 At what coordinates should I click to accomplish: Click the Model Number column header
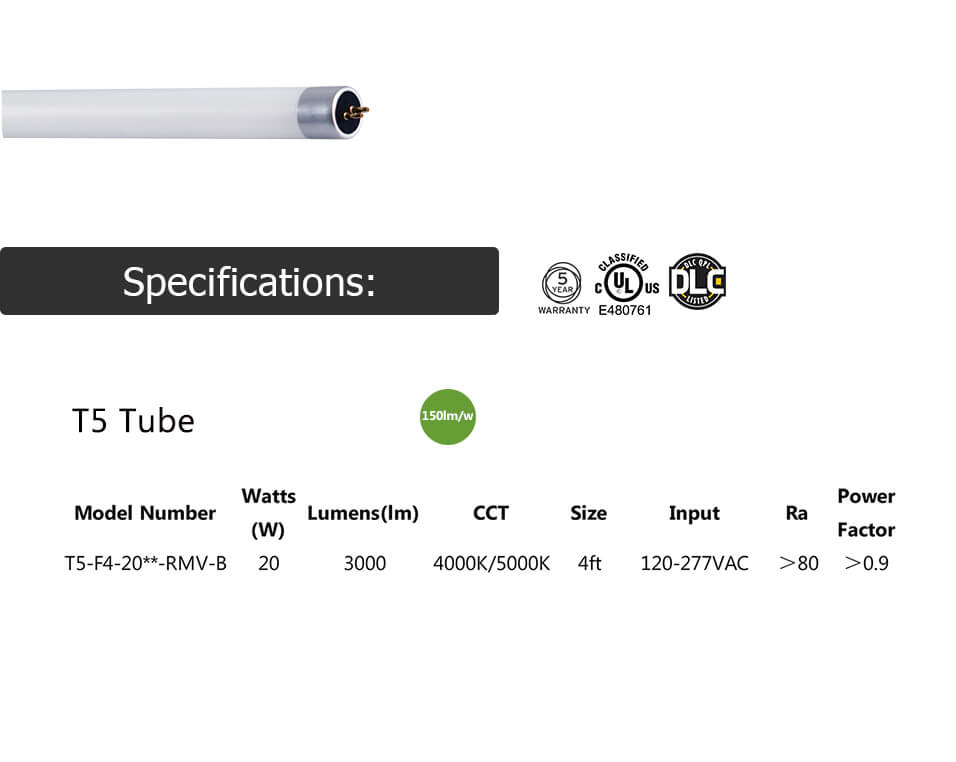click(145, 513)
